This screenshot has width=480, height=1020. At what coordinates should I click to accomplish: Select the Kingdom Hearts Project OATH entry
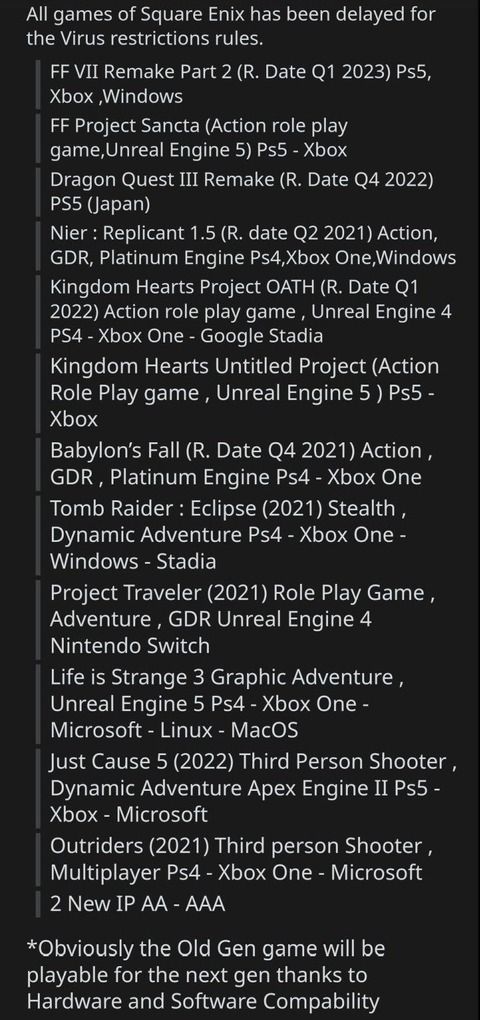[x=251, y=312]
